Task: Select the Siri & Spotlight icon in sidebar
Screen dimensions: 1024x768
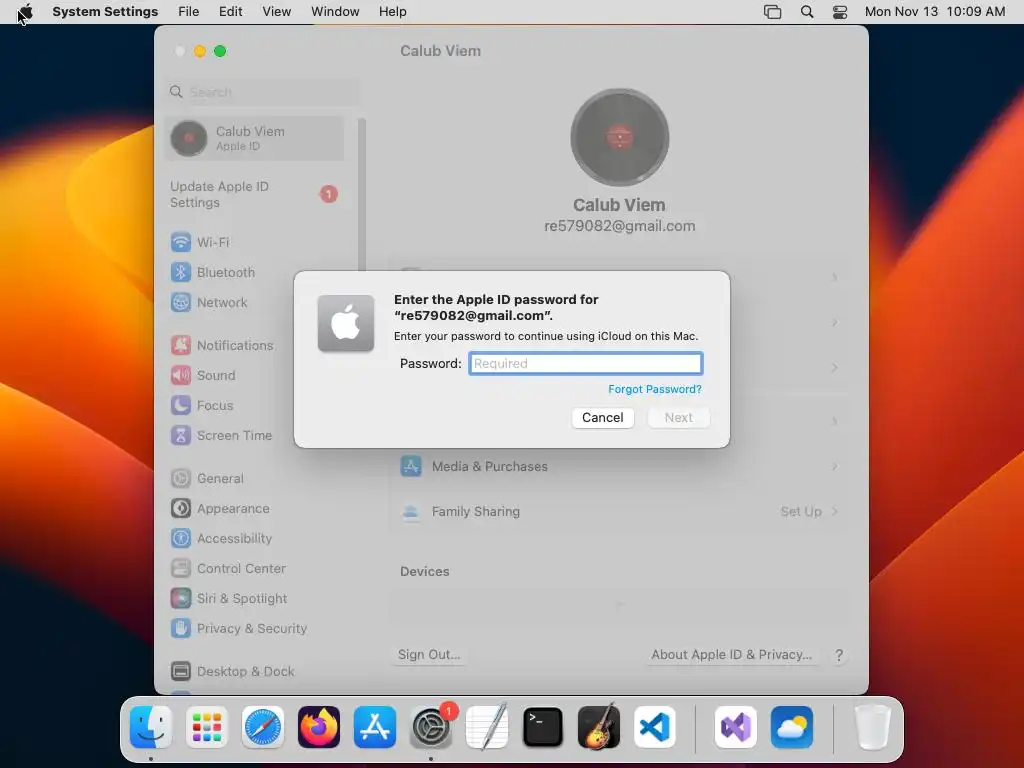Action: (x=181, y=598)
